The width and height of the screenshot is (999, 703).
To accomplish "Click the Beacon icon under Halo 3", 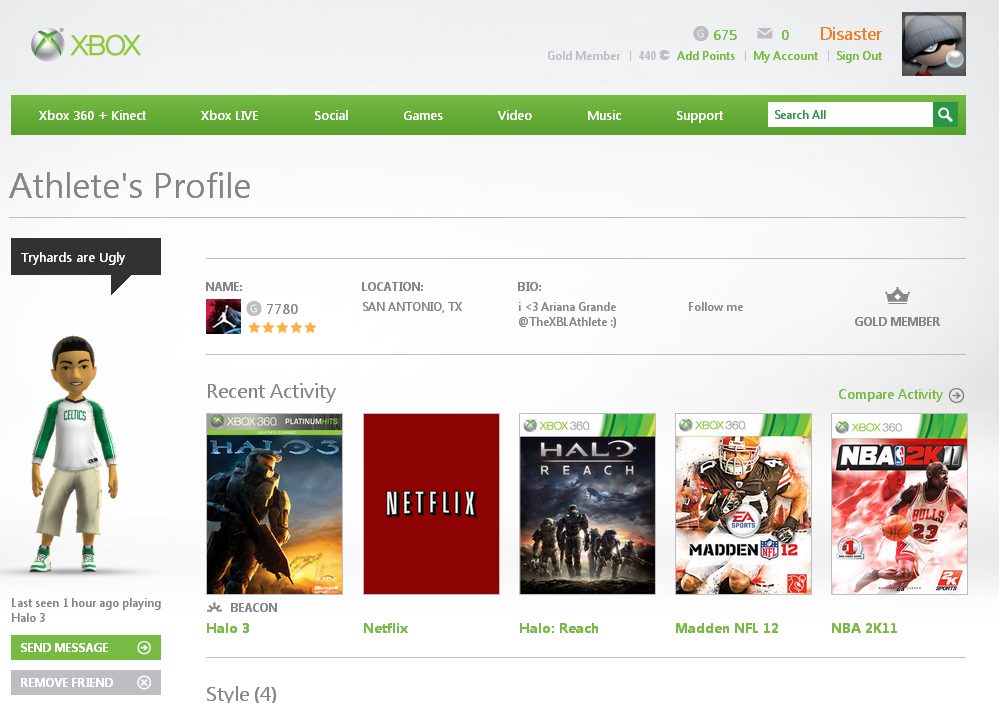I will 215,607.
